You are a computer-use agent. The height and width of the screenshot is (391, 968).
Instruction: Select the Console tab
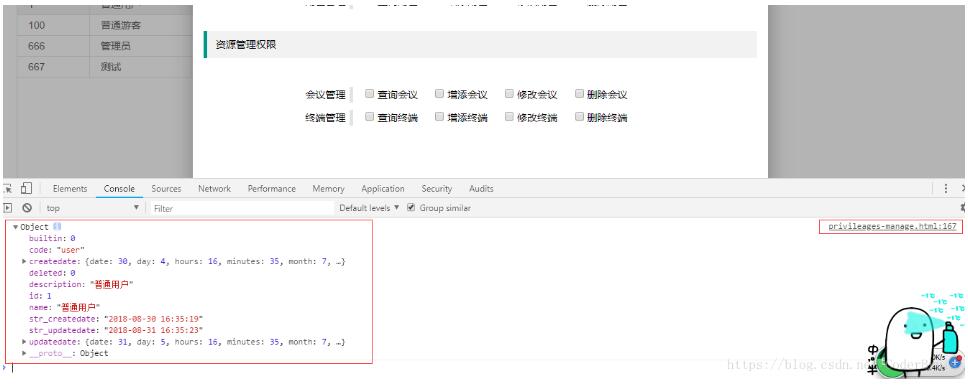(119, 189)
